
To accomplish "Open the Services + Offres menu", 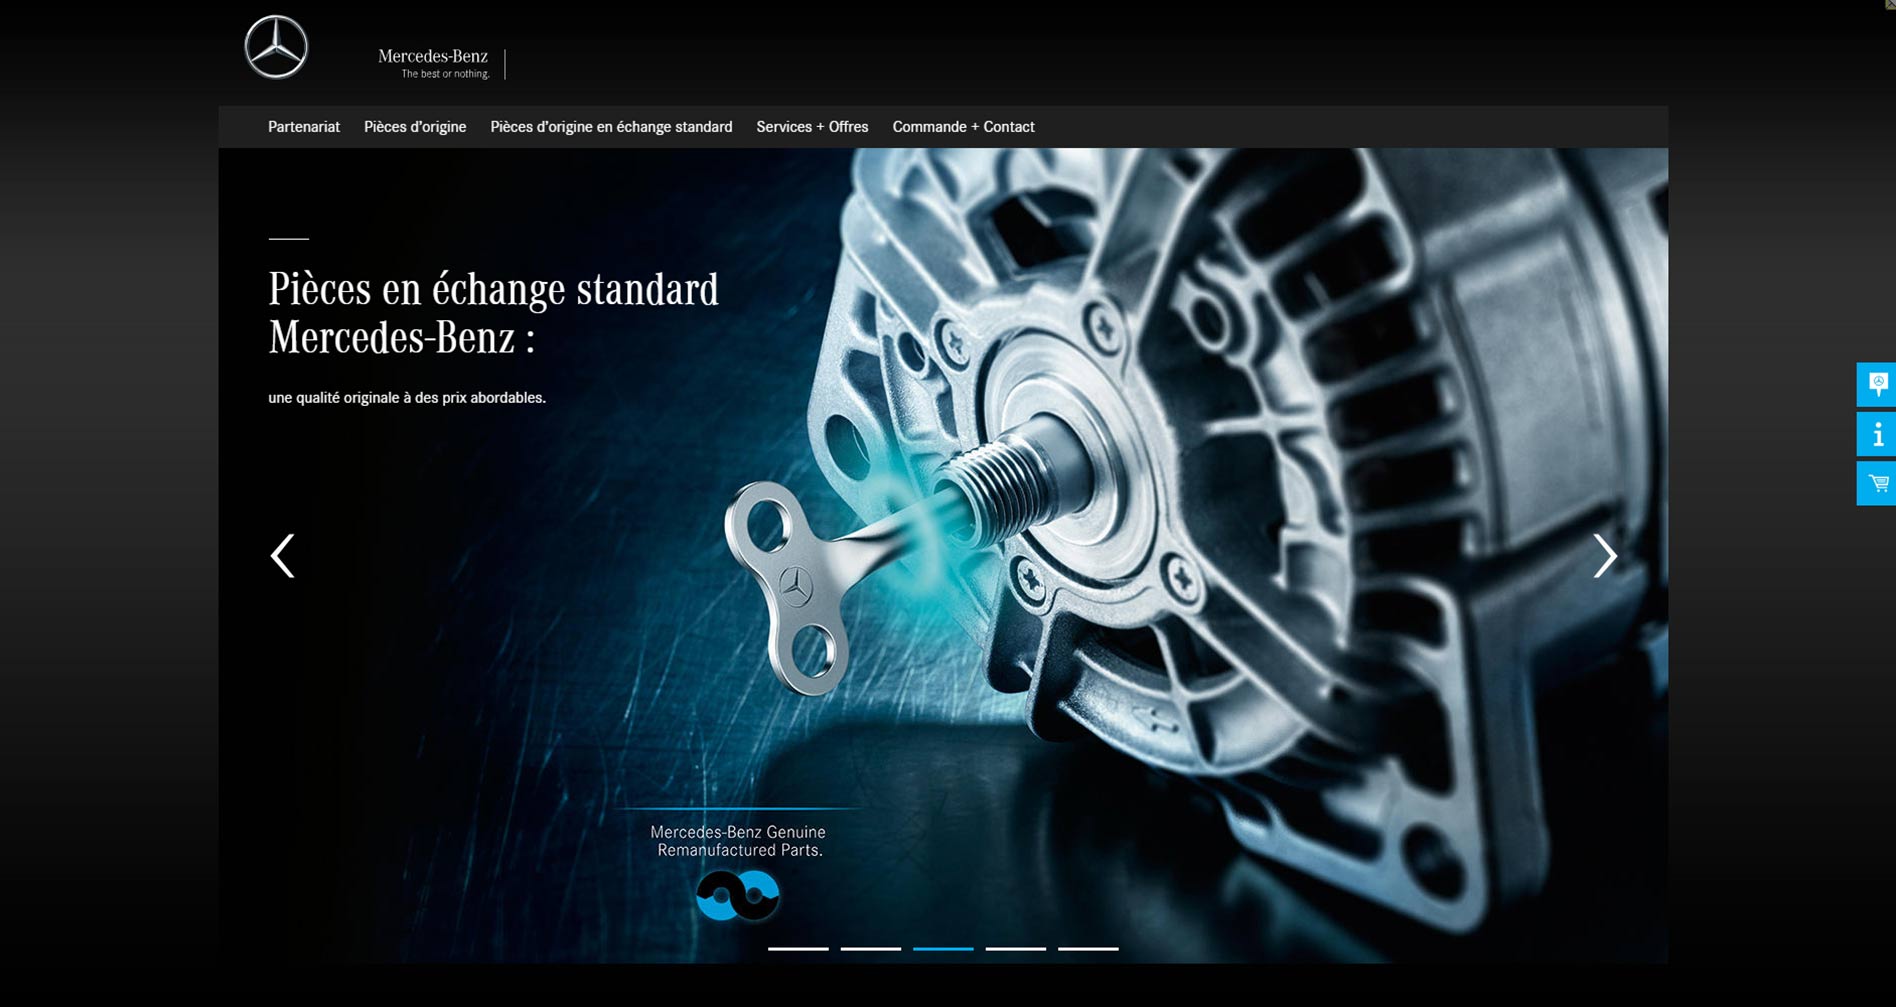I will click(812, 127).
